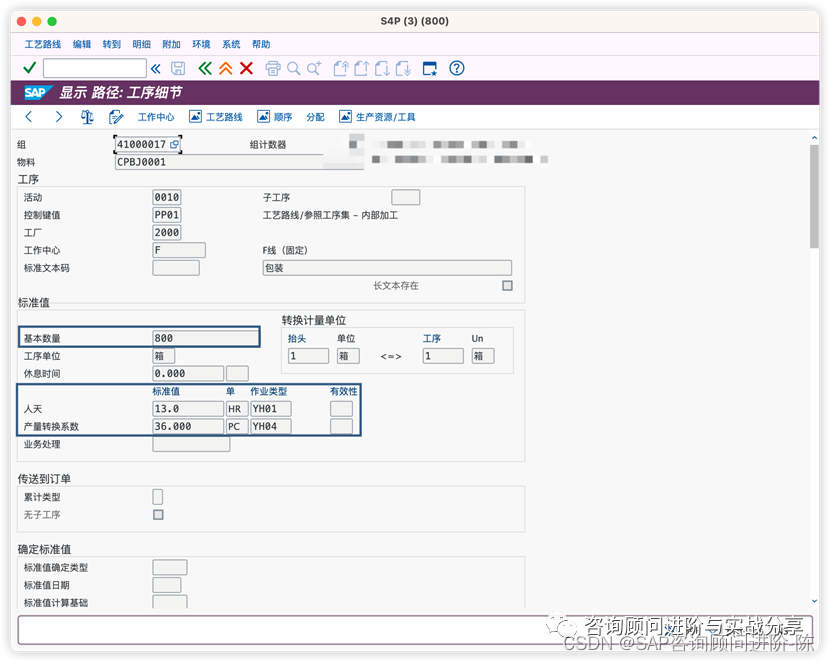The image size is (830, 662).
Task: Click the 产量转换系数 value 36.000
Action: coord(188,426)
